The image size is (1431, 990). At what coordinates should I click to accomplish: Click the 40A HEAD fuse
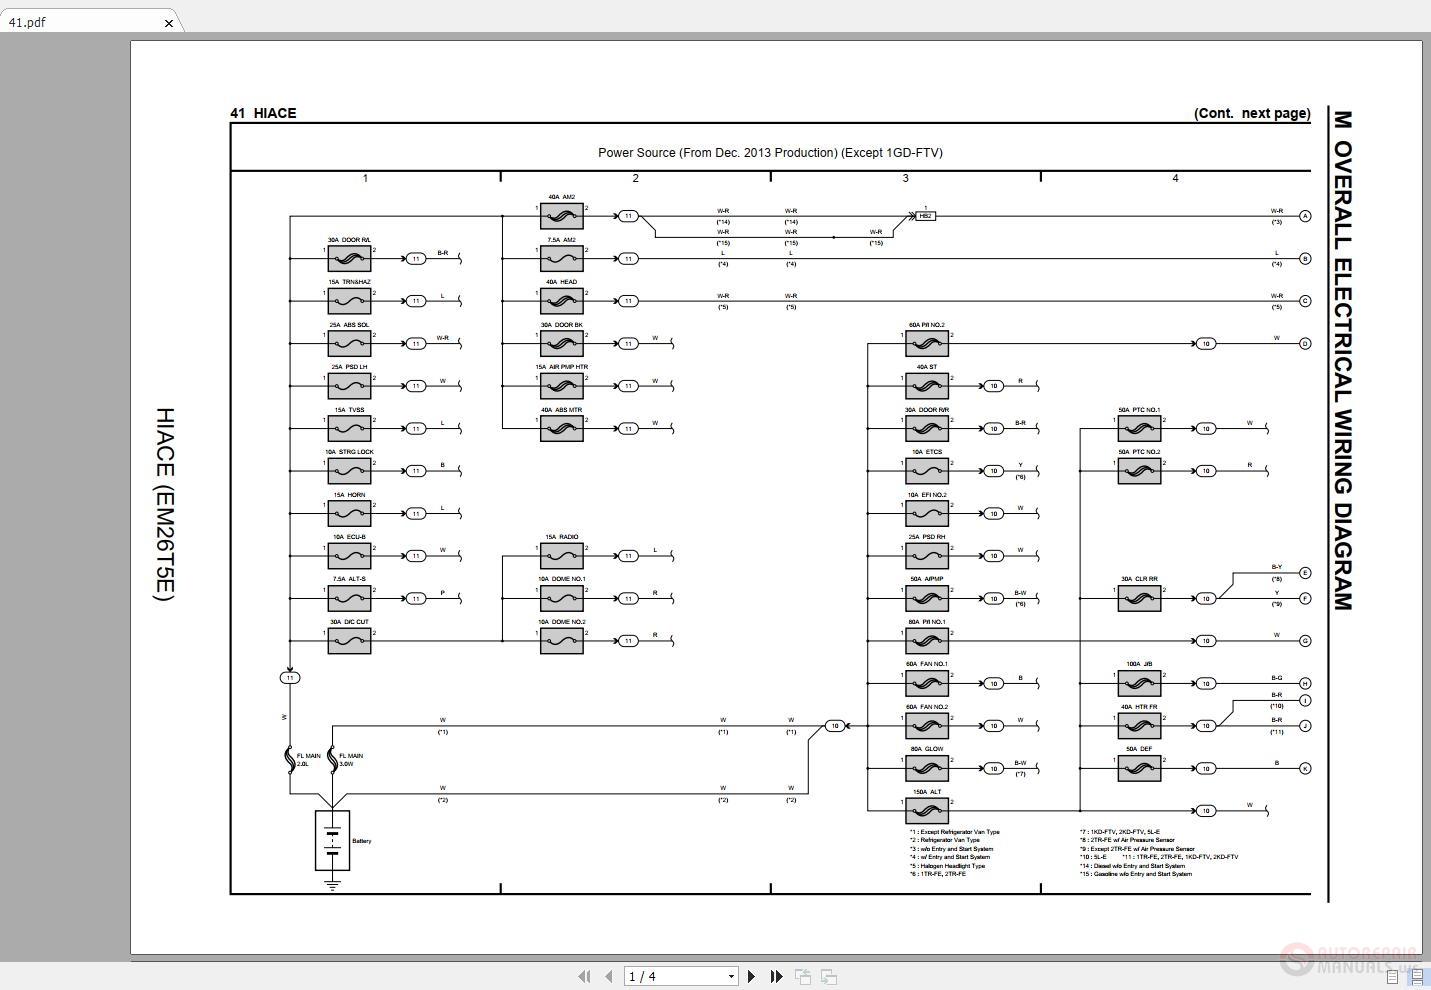click(x=562, y=301)
